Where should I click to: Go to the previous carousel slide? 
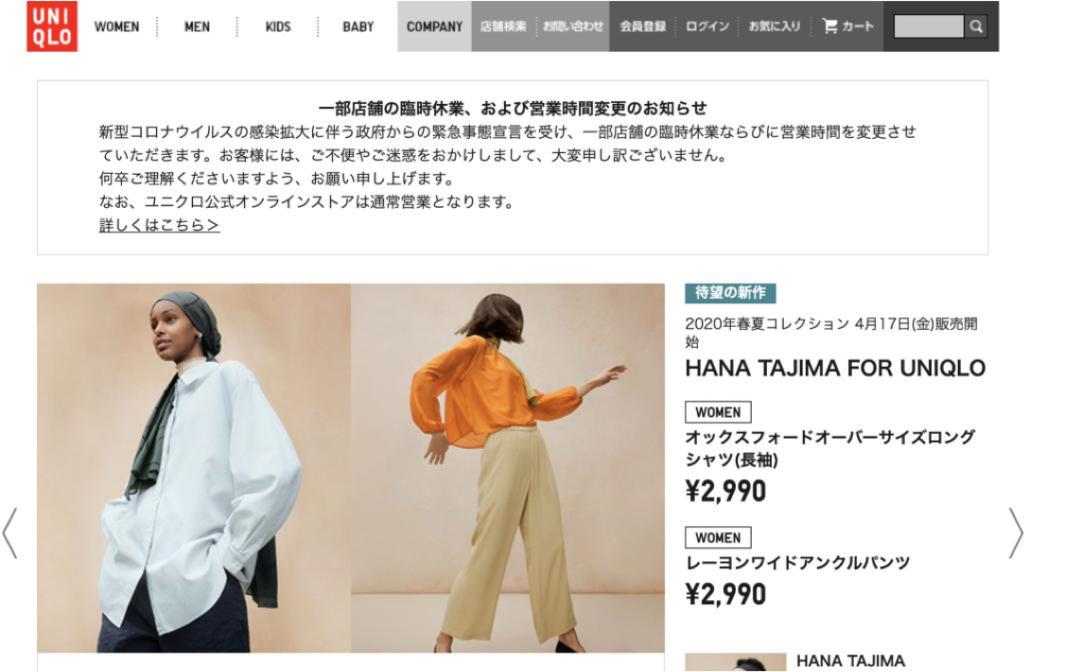click(10, 533)
